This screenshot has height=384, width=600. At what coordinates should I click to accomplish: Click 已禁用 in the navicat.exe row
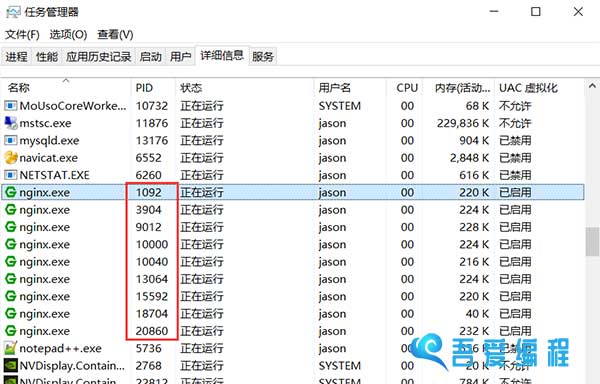click(515, 158)
